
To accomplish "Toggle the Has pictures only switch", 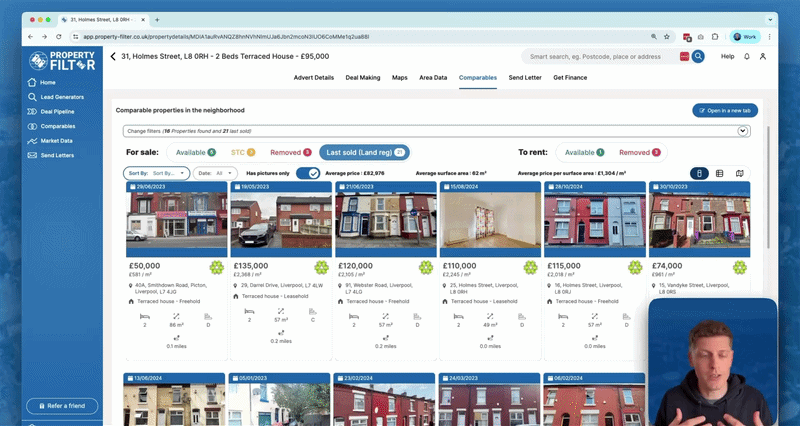I will coord(308,173).
